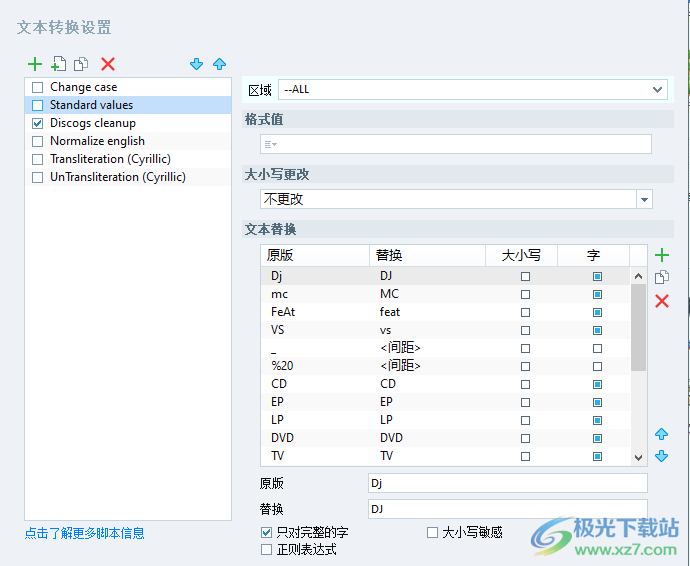Viewport: 690px width, 566px height.
Task: Select the Standard values script
Action: tap(128, 105)
